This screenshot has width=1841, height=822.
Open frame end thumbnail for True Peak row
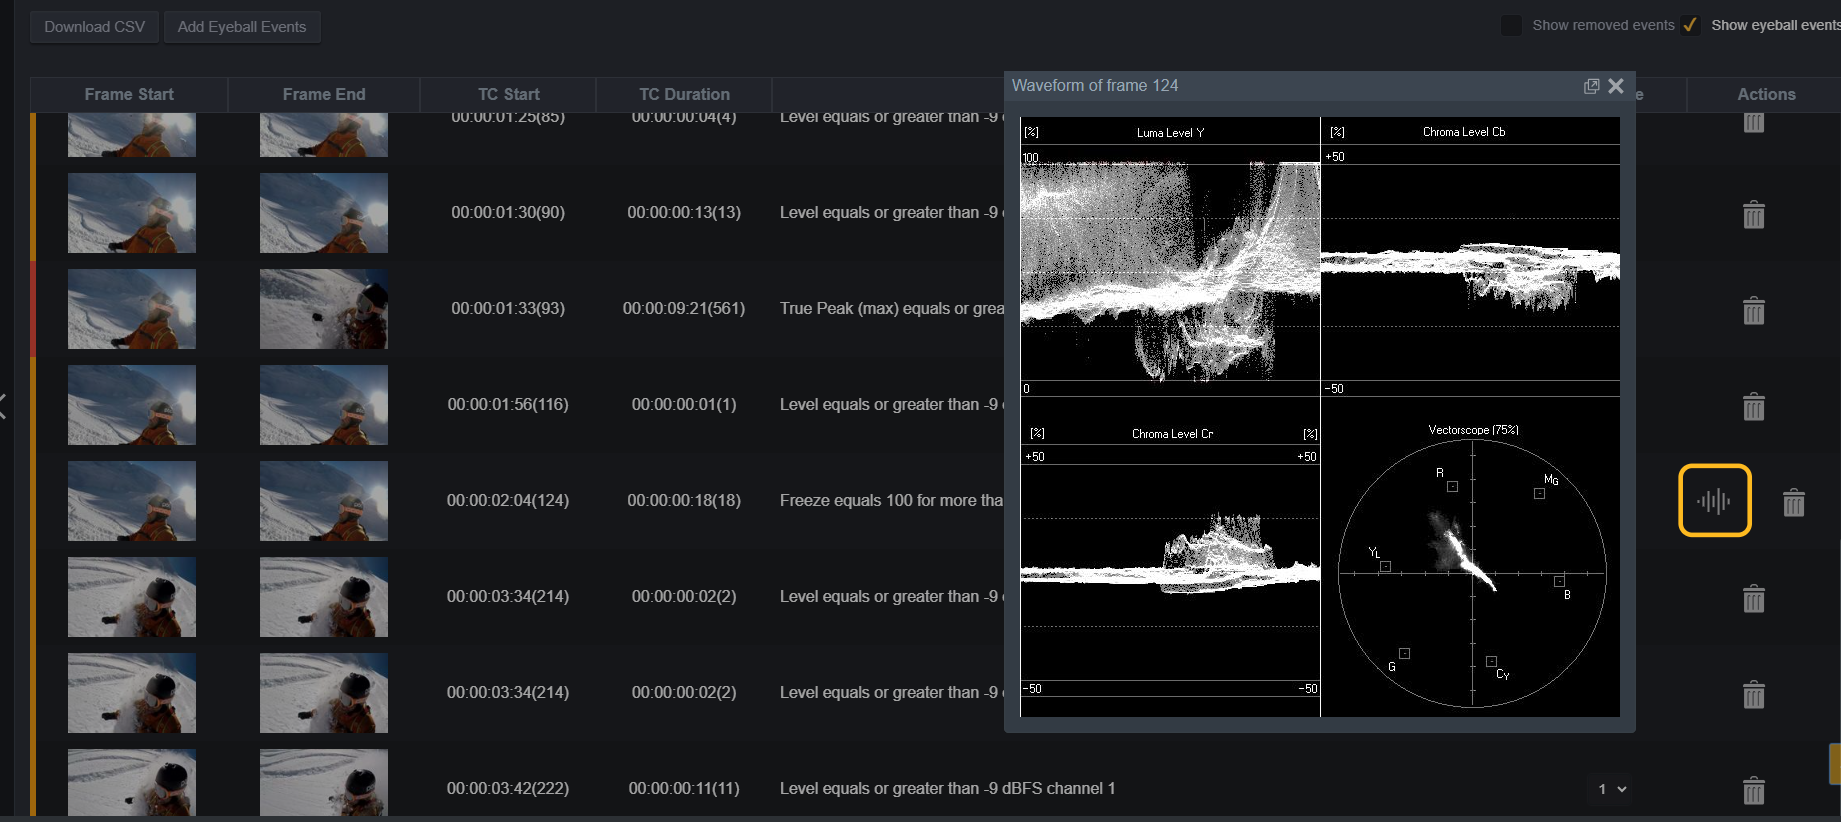pyautogui.click(x=324, y=309)
